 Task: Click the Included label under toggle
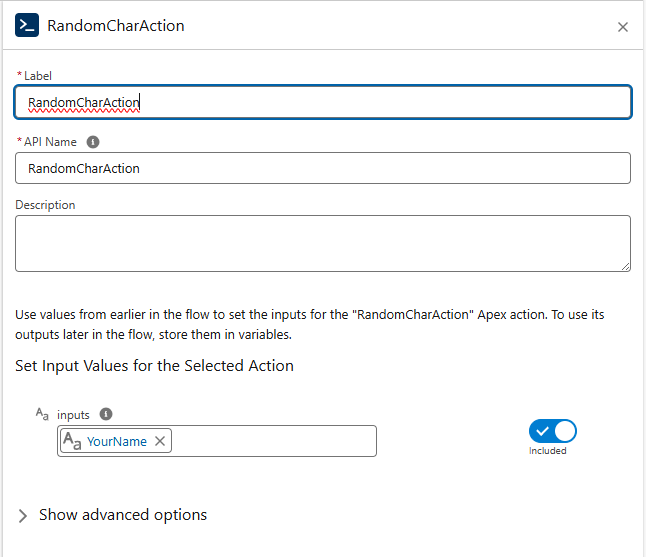(548, 451)
